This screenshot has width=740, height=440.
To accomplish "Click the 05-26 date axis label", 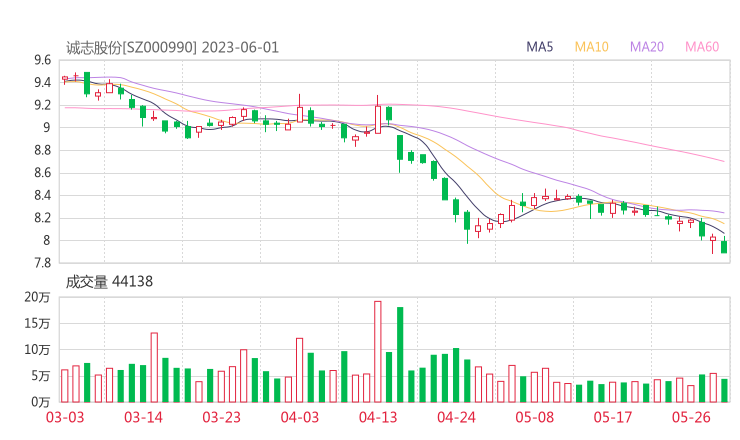I will tap(691, 417).
